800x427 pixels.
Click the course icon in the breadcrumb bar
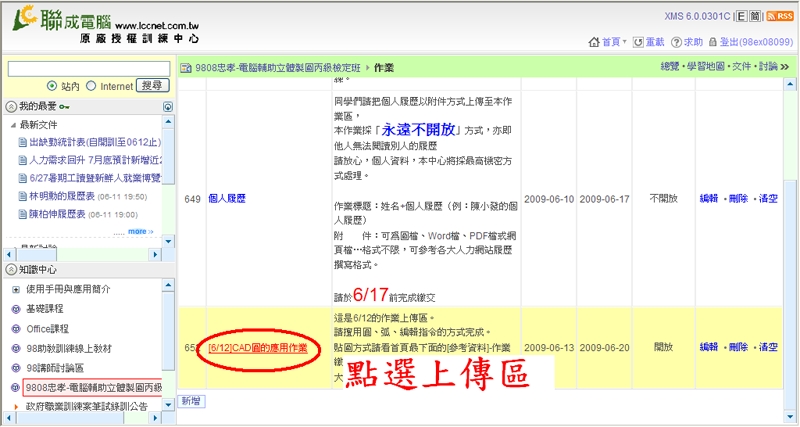click(185, 67)
